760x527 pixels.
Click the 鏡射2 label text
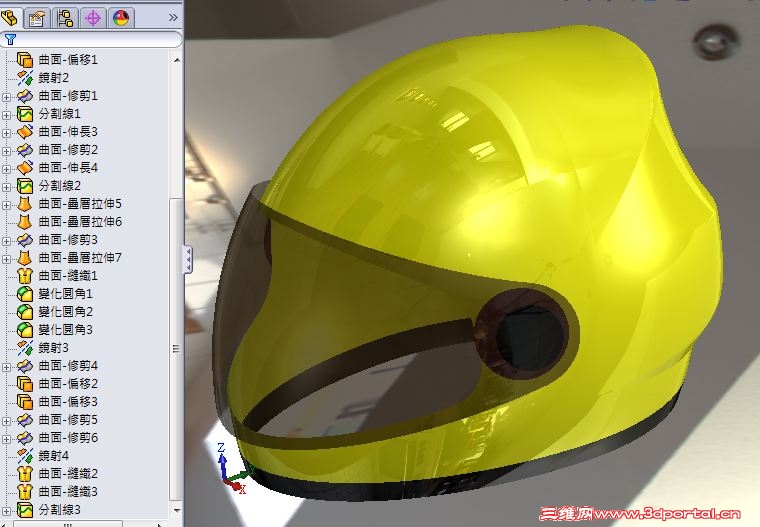click(x=53, y=78)
